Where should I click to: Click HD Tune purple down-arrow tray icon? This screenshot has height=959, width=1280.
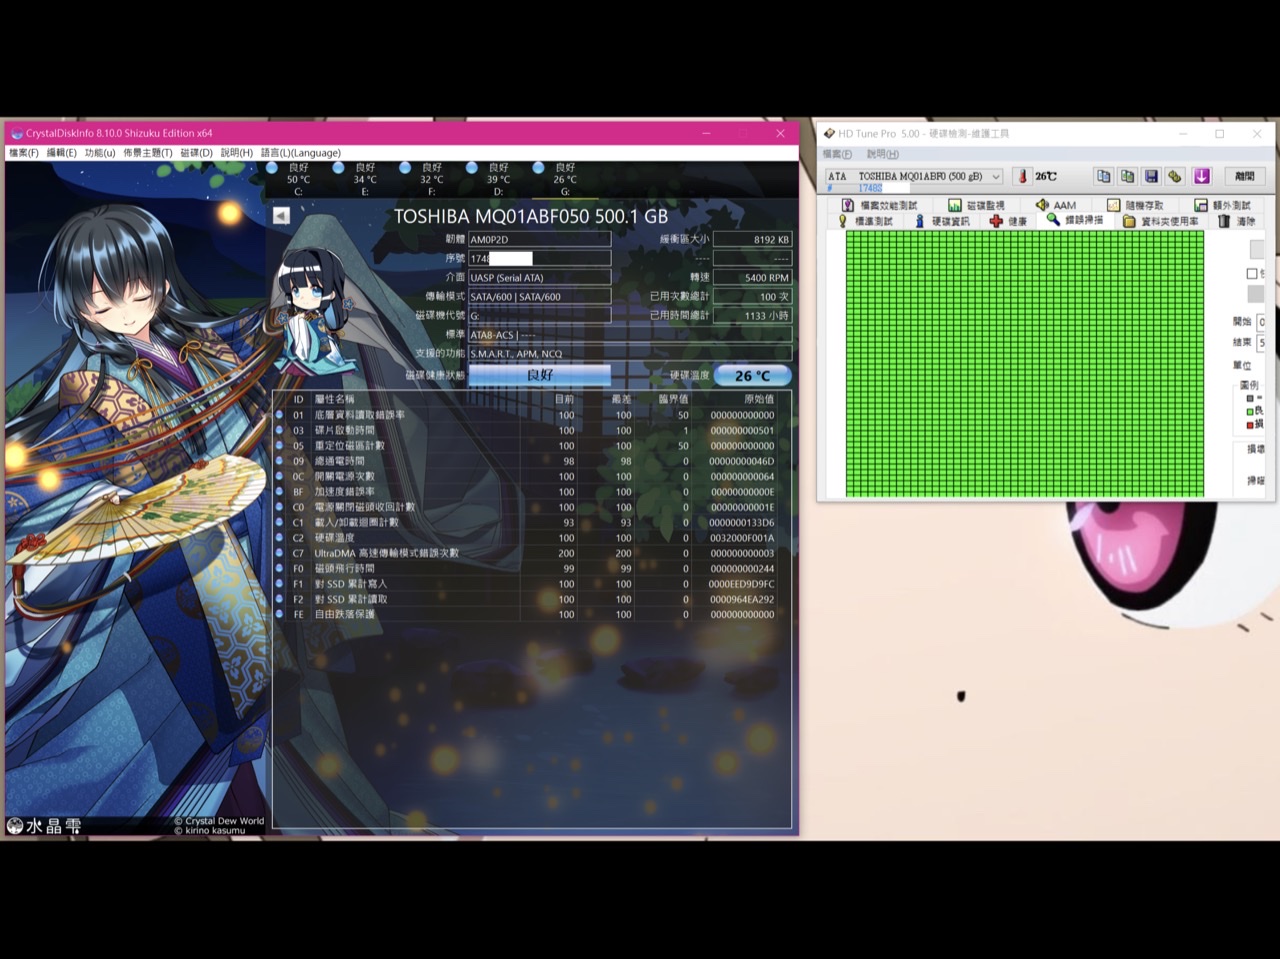[1201, 176]
